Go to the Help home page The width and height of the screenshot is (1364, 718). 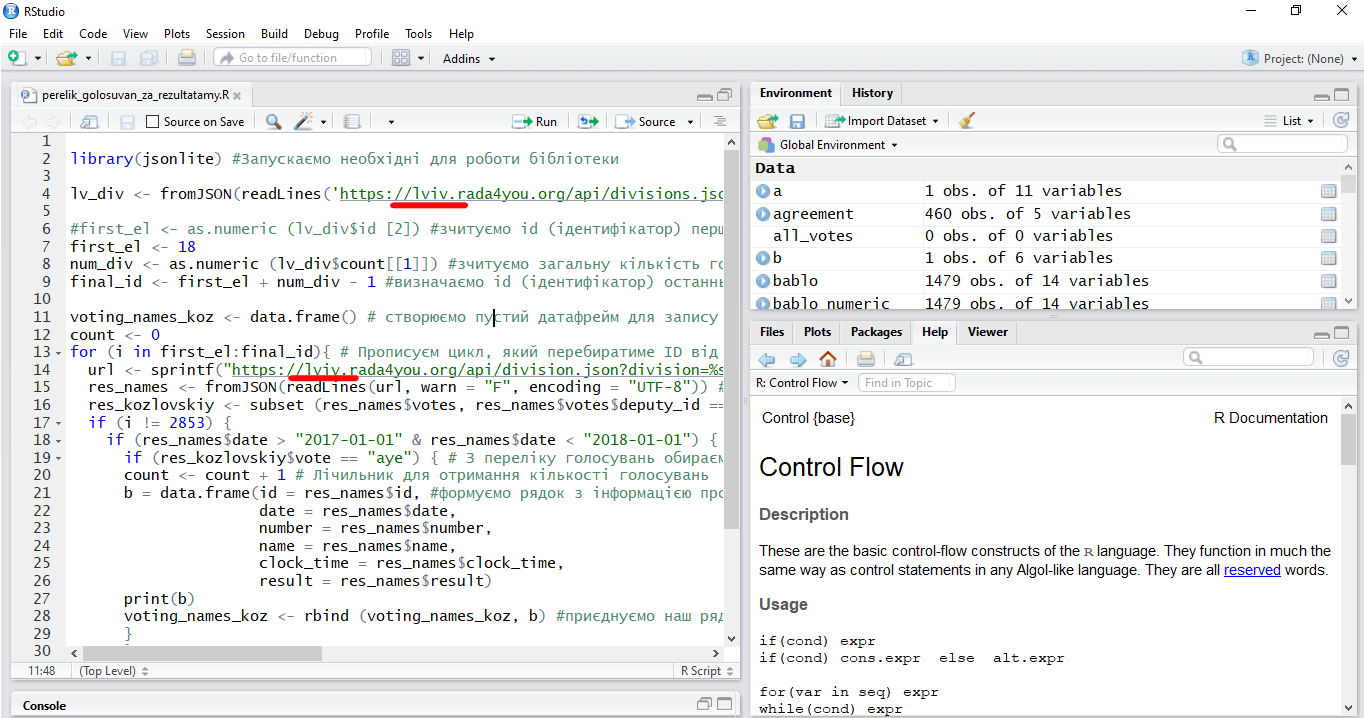(828, 359)
